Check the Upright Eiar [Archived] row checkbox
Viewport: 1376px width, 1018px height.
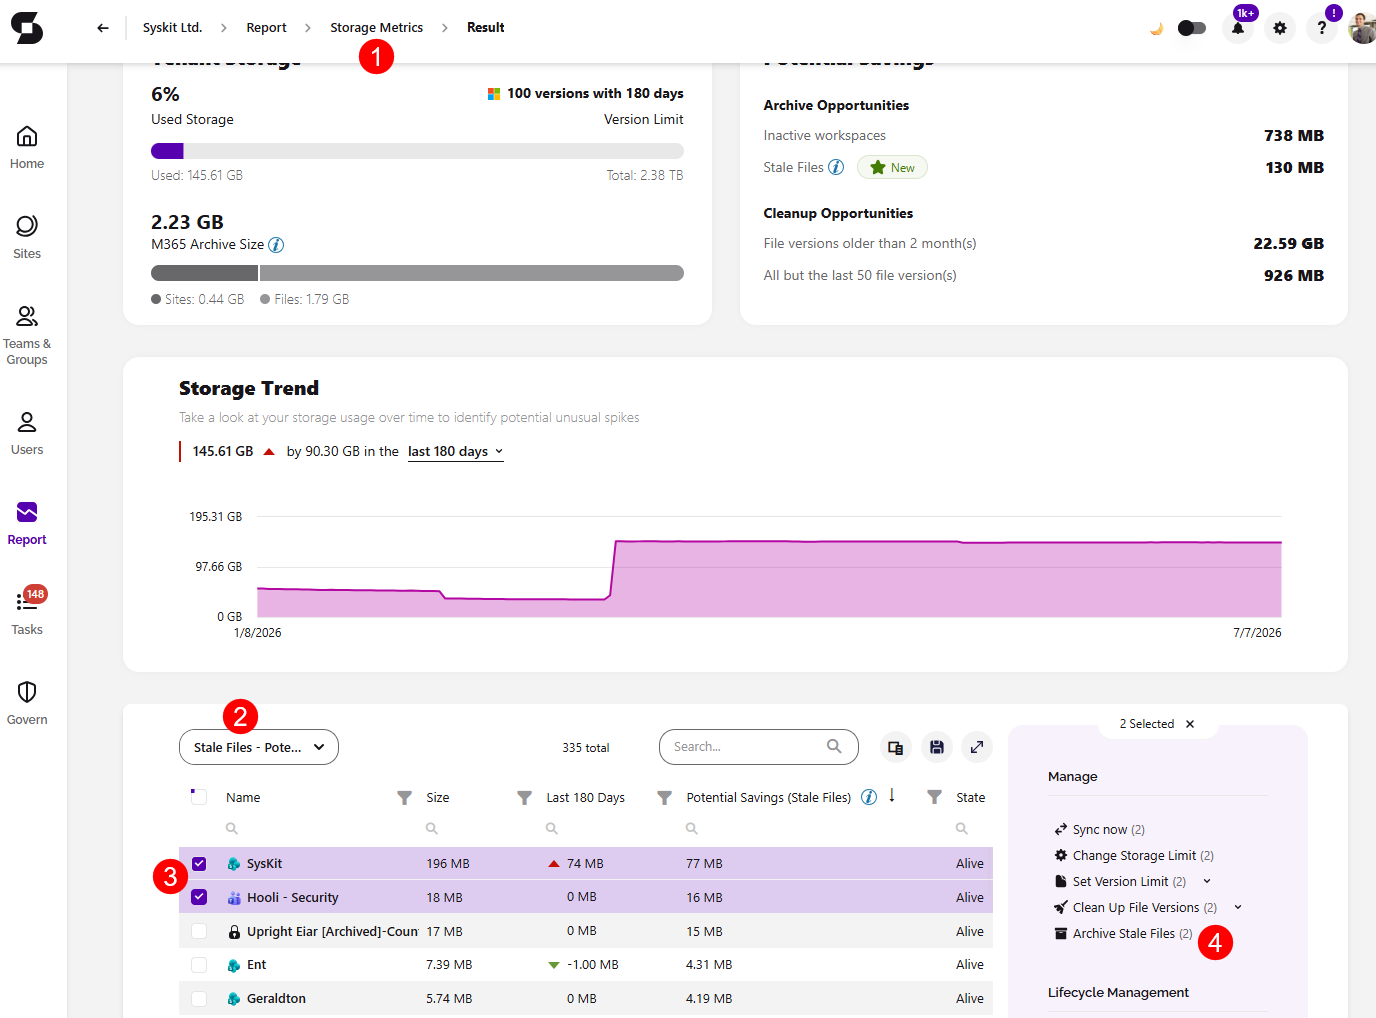(199, 931)
